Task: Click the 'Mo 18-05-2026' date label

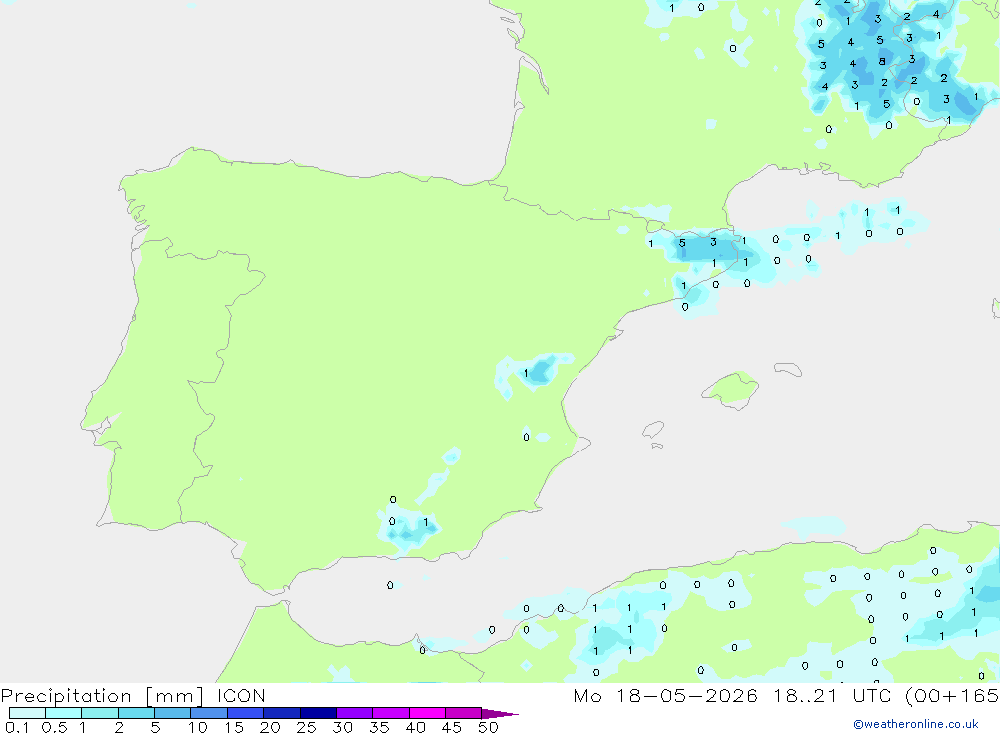Action: pyautogui.click(x=665, y=696)
